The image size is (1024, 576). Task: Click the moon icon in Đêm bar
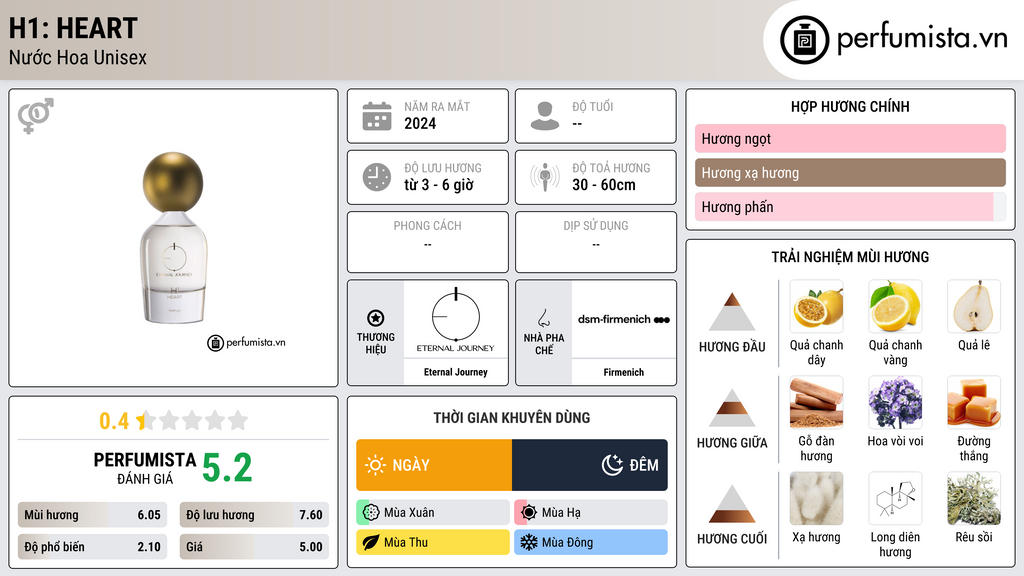pos(612,465)
